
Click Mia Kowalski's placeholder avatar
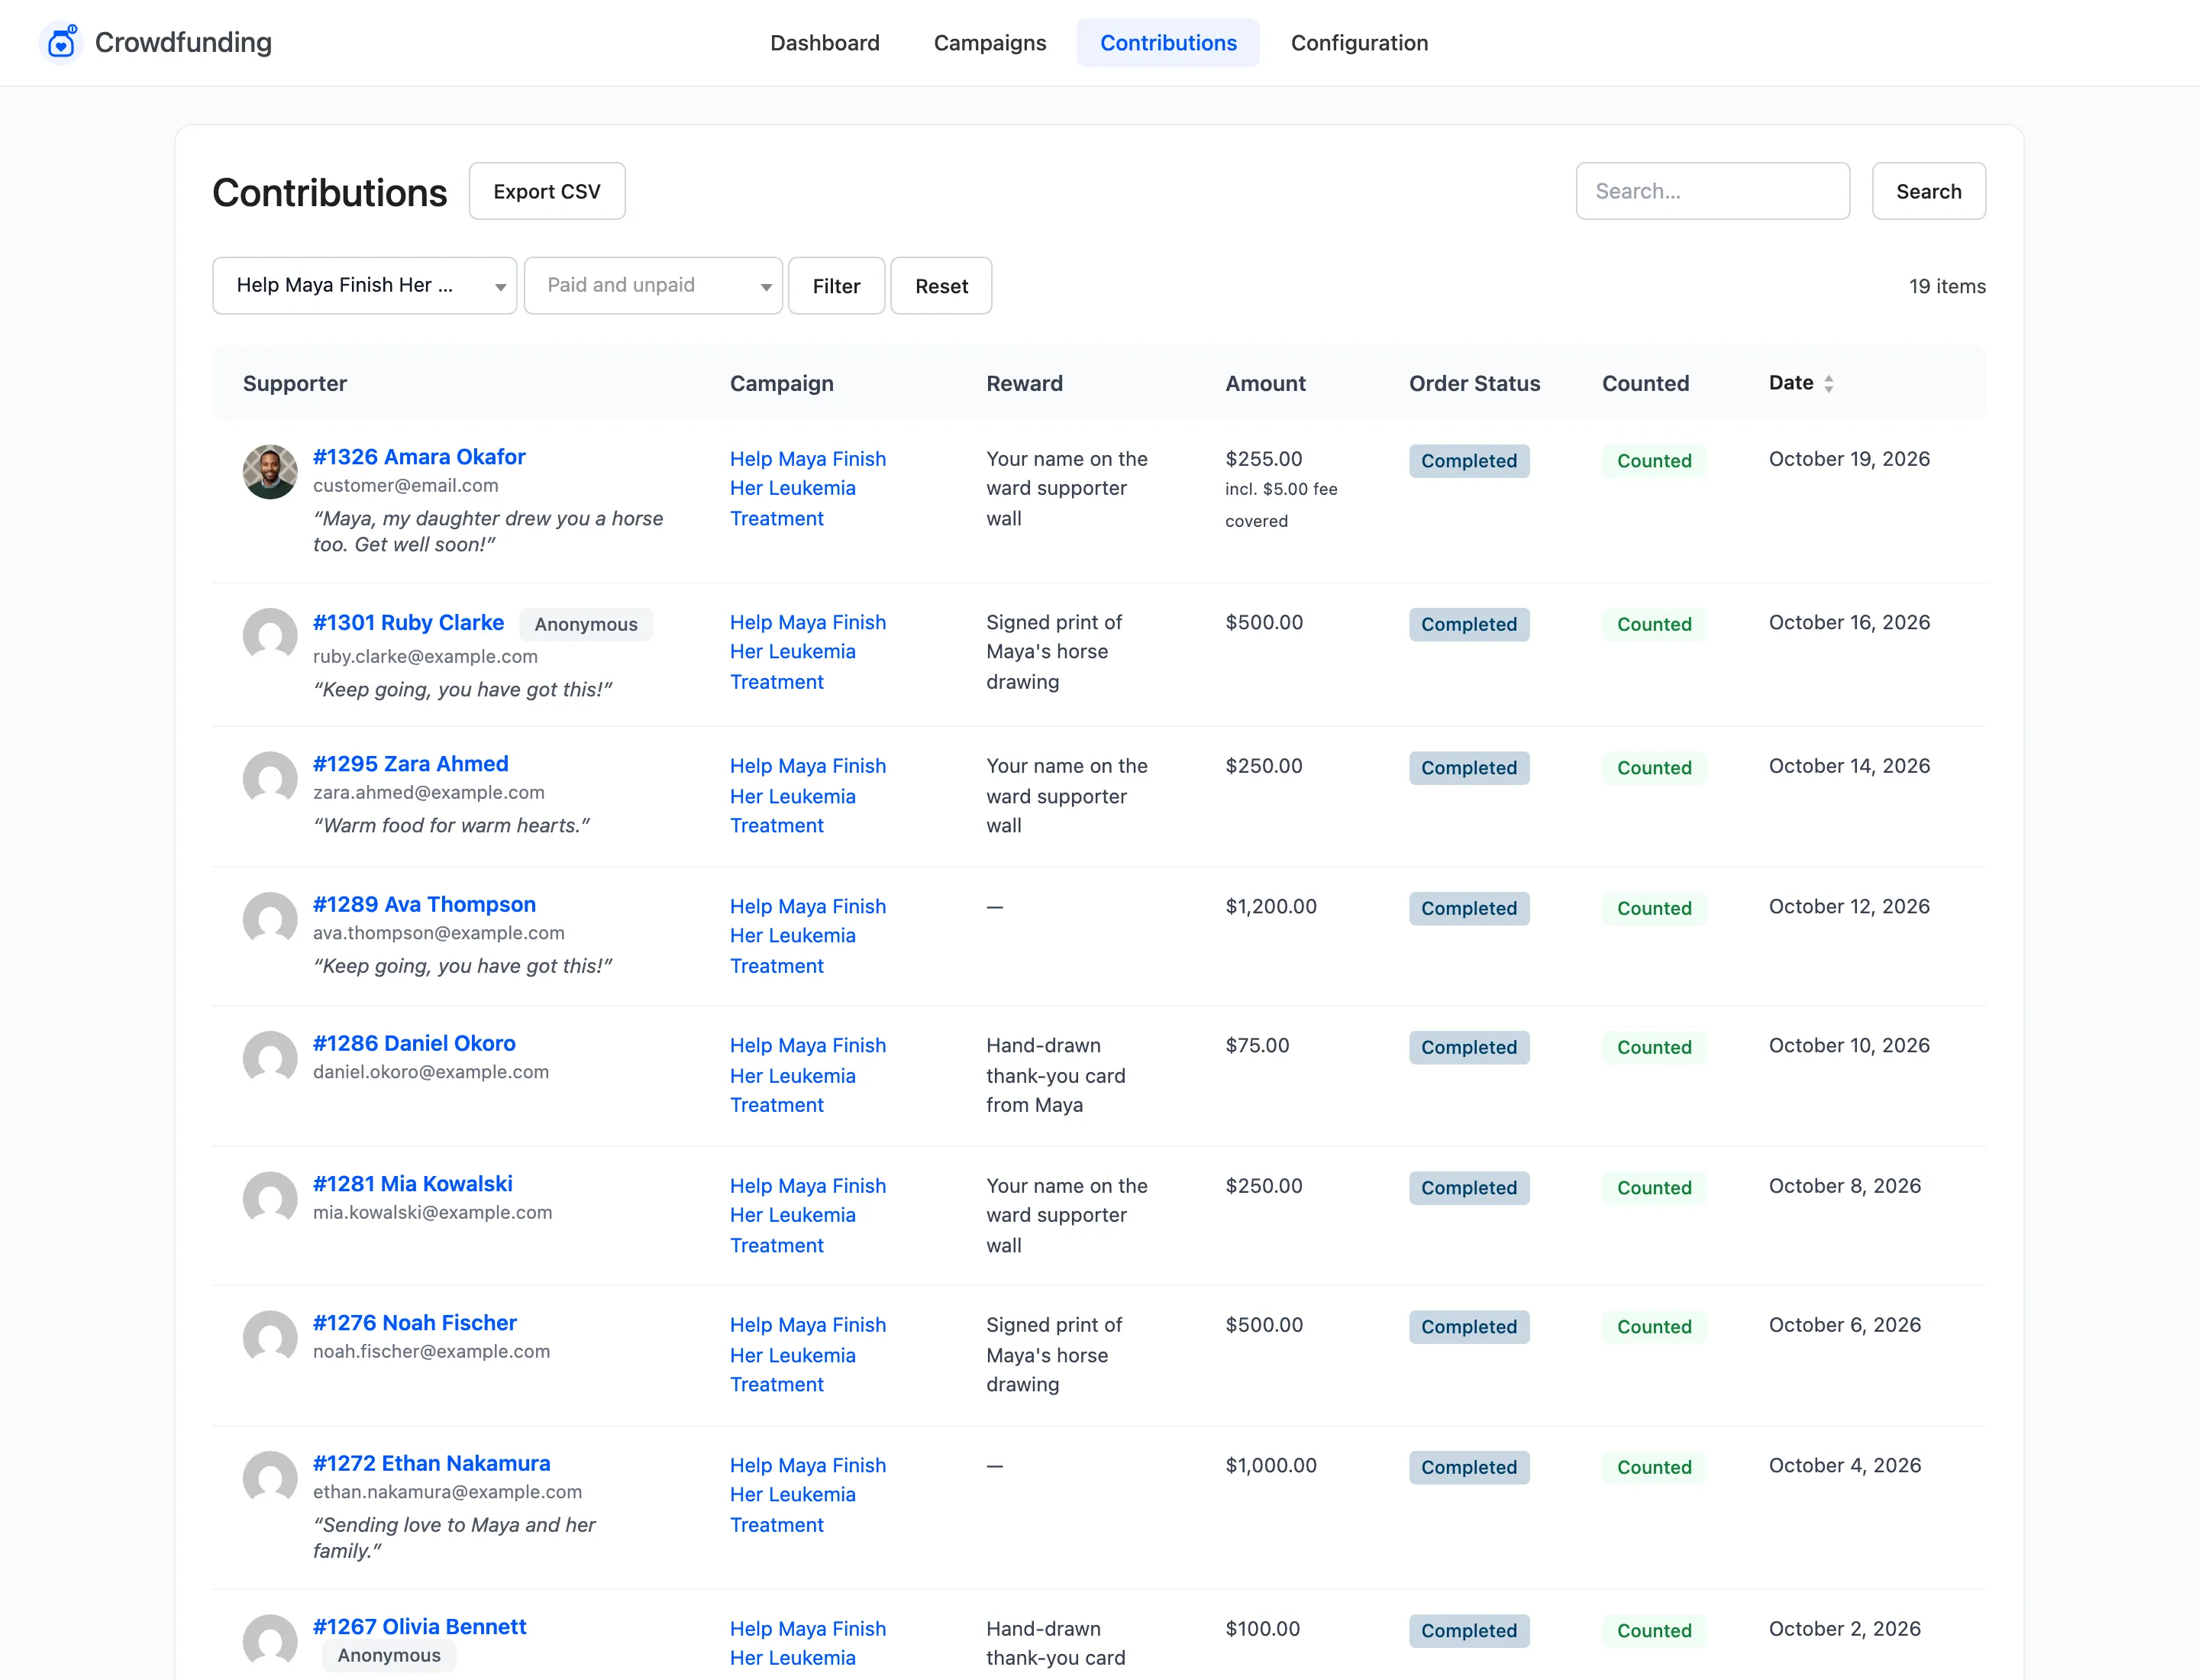[270, 1198]
